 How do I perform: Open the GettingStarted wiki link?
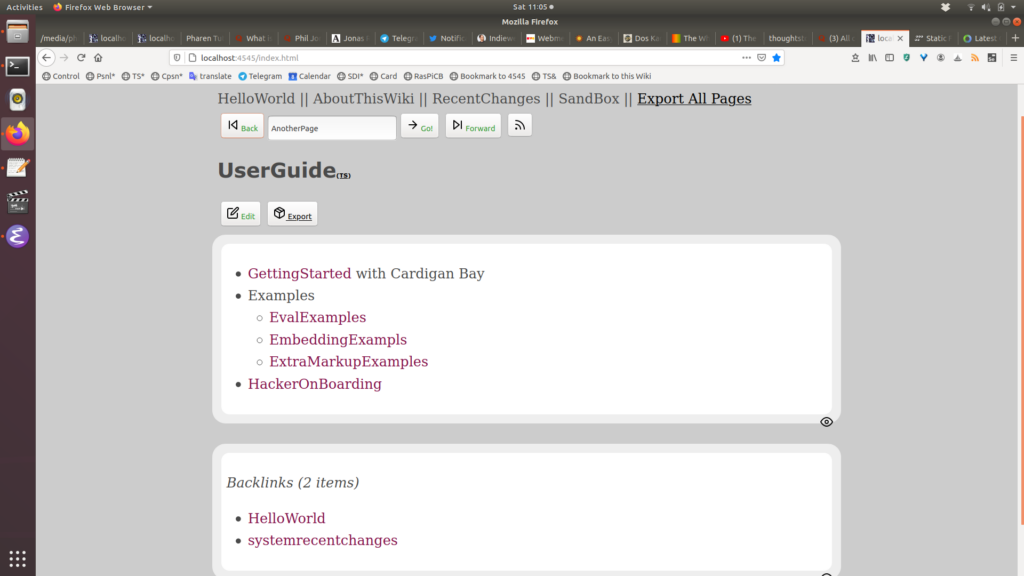299,274
